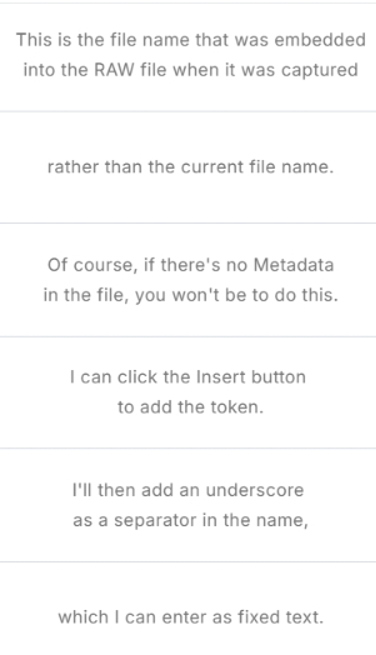The width and height of the screenshot is (376, 655).
Task: Click the word 'Metadata' in the transcript
Action: pyautogui.click(x=294, y=265)
